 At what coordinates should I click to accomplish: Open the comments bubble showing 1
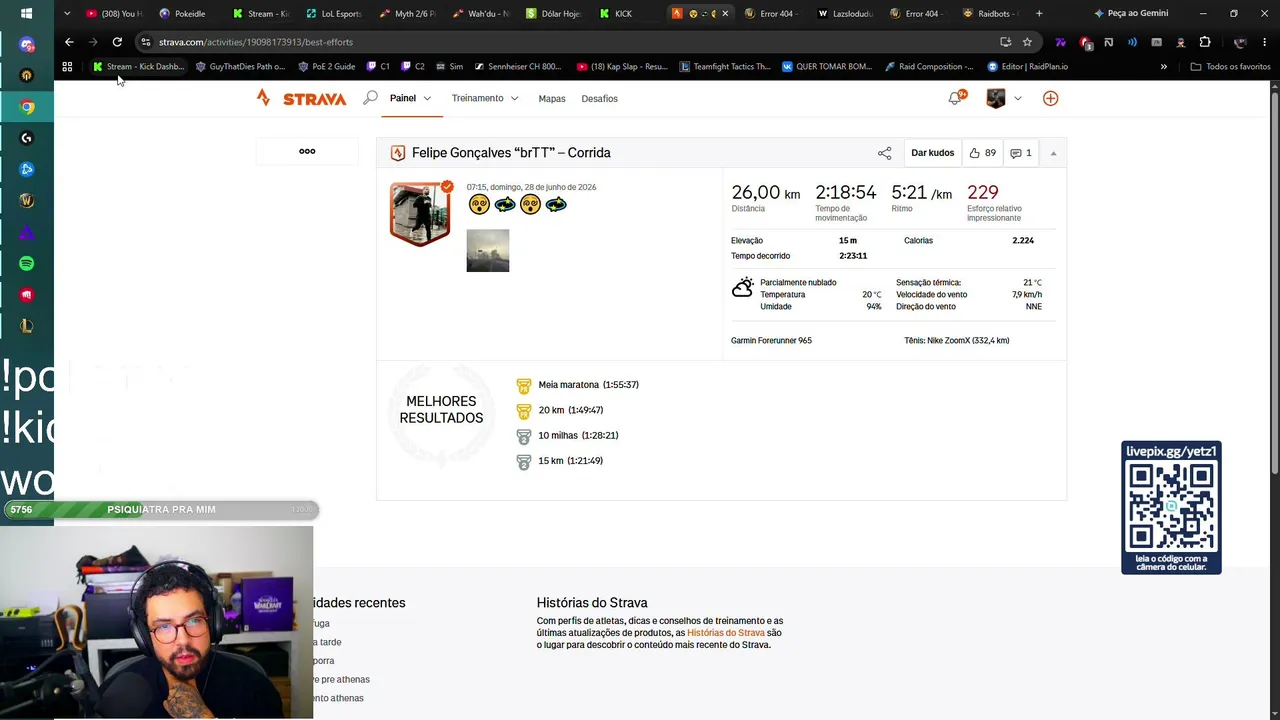point(1021,153)
